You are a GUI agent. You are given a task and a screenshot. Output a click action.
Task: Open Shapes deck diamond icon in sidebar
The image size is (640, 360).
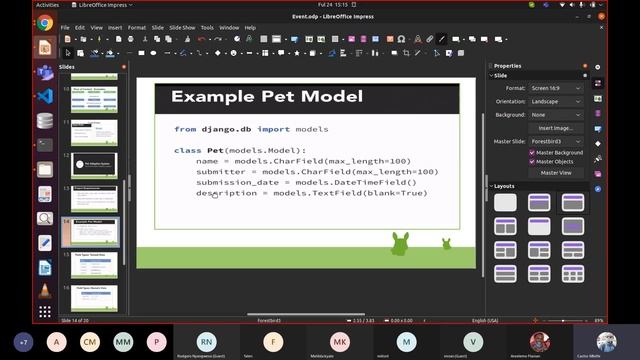(x=598, y=144)
